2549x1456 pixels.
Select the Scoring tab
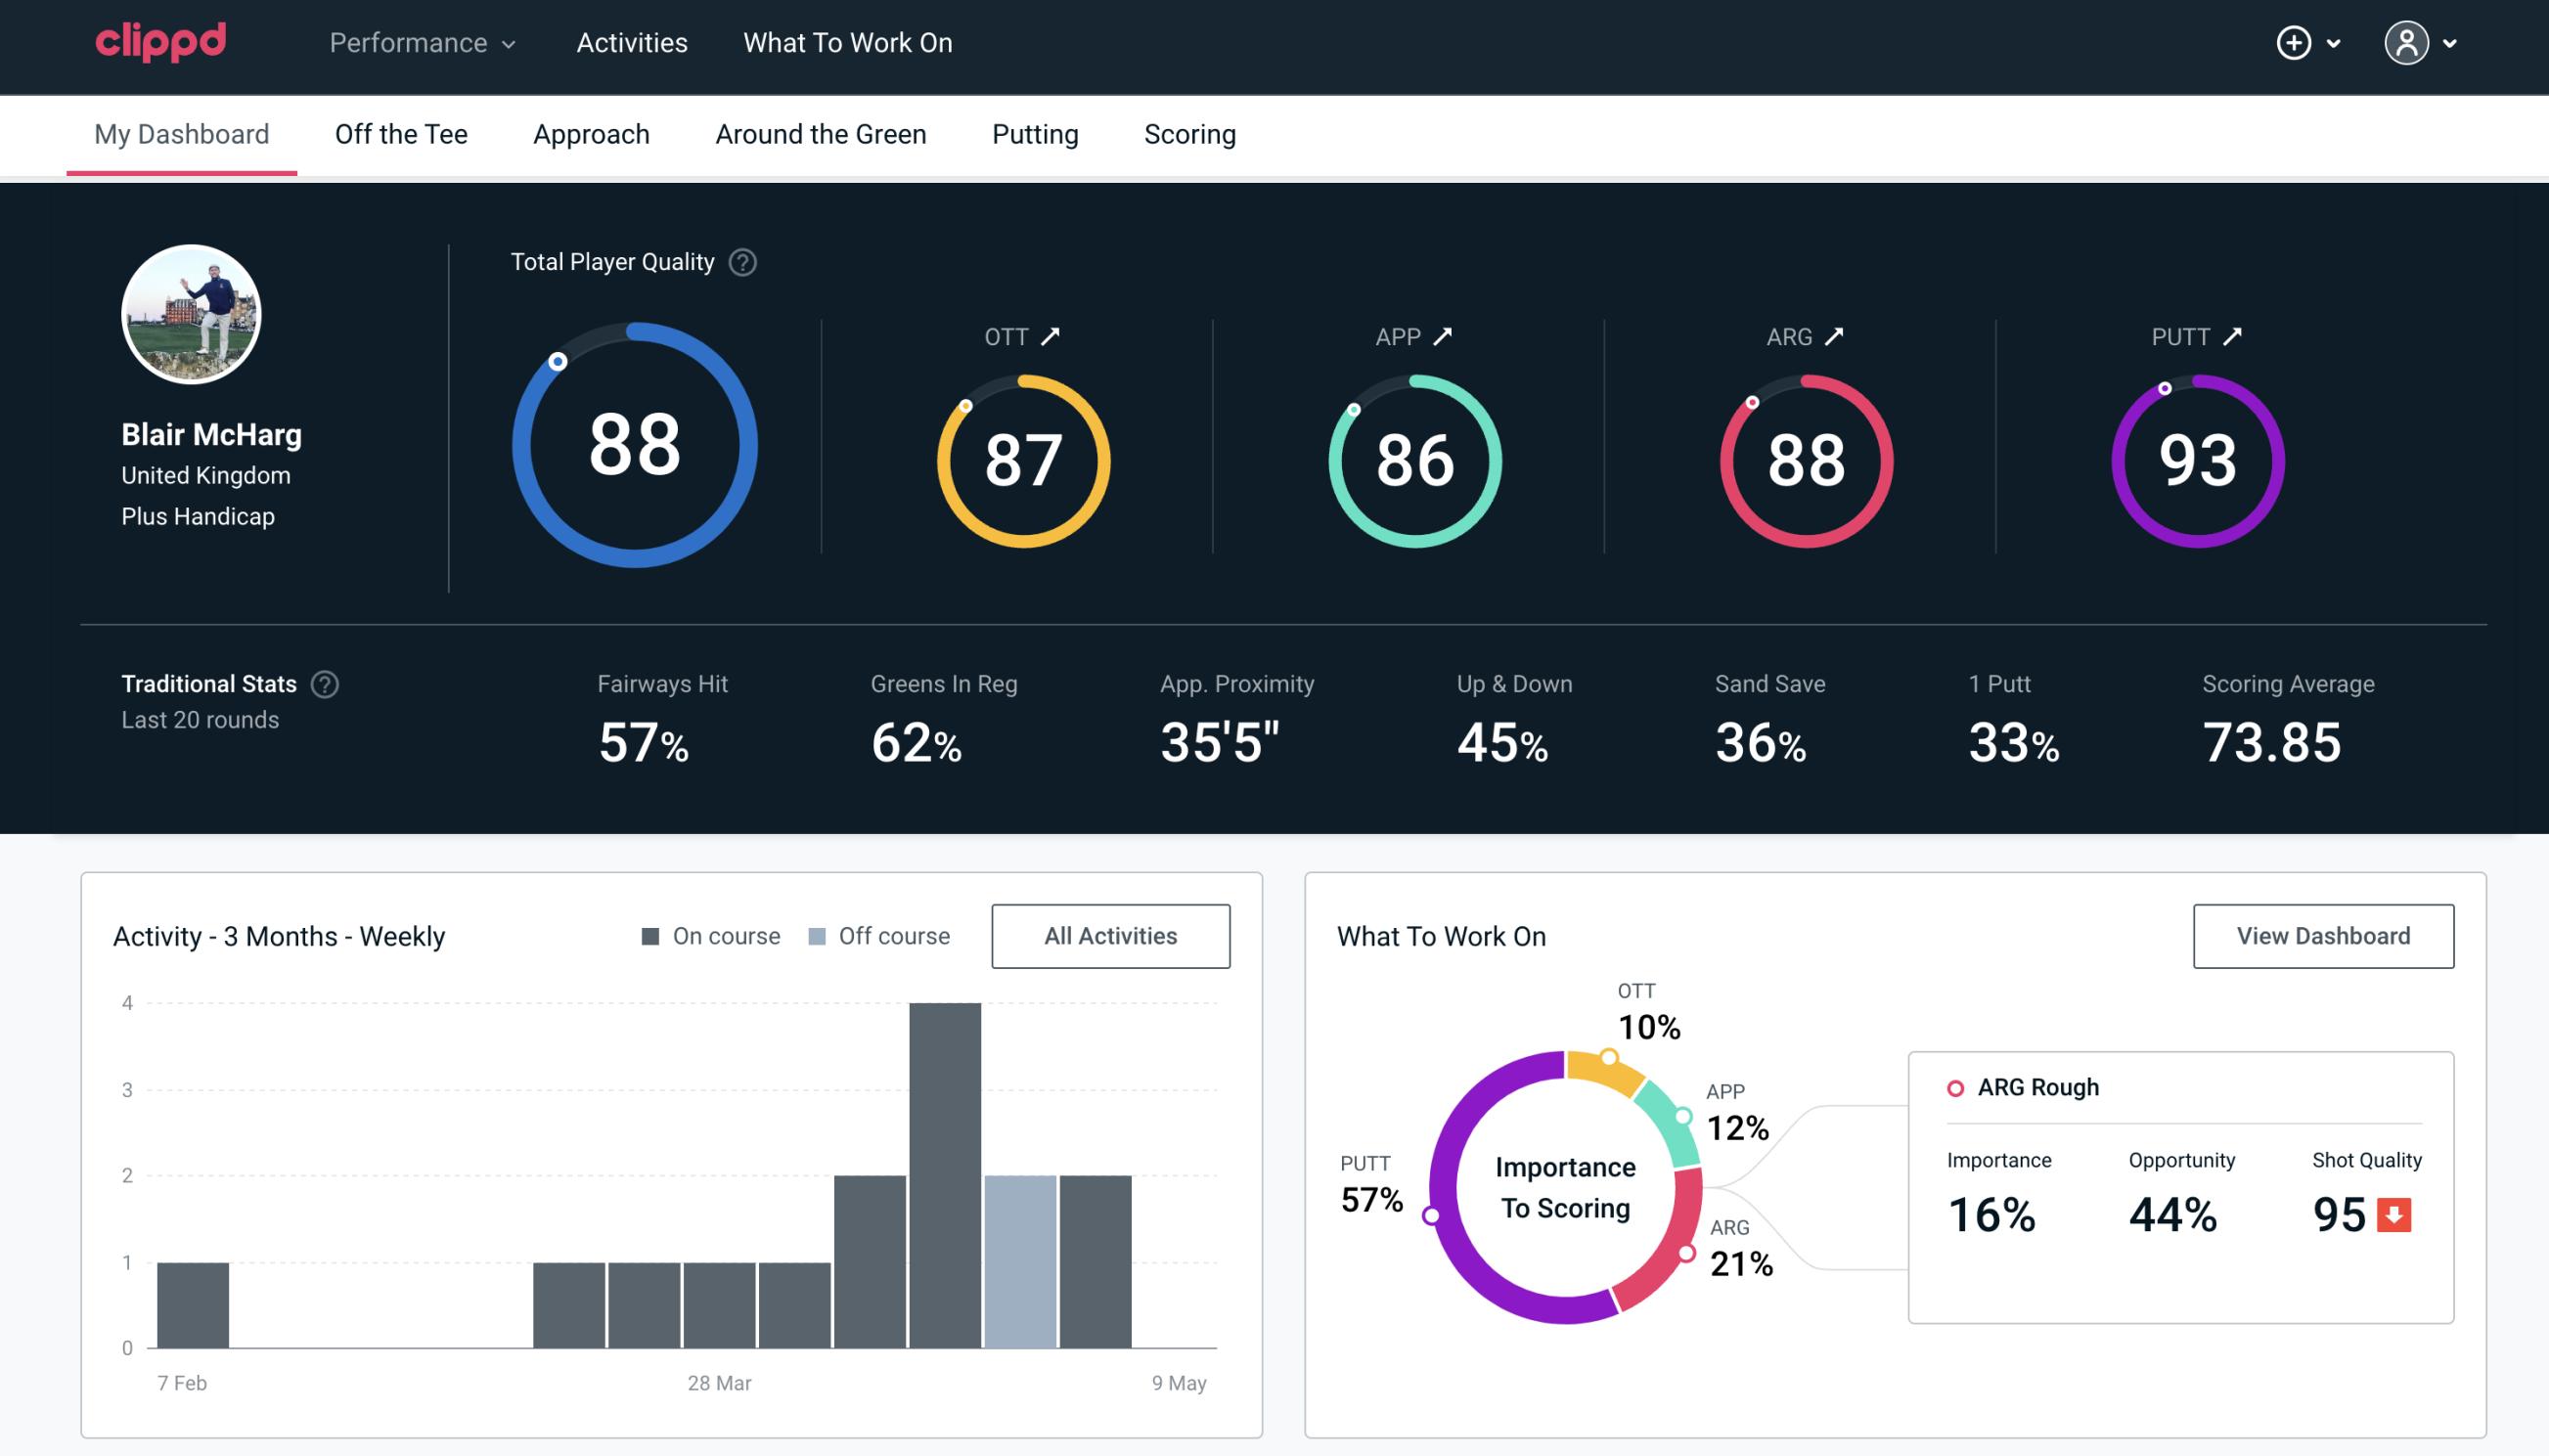point(1188,133)
